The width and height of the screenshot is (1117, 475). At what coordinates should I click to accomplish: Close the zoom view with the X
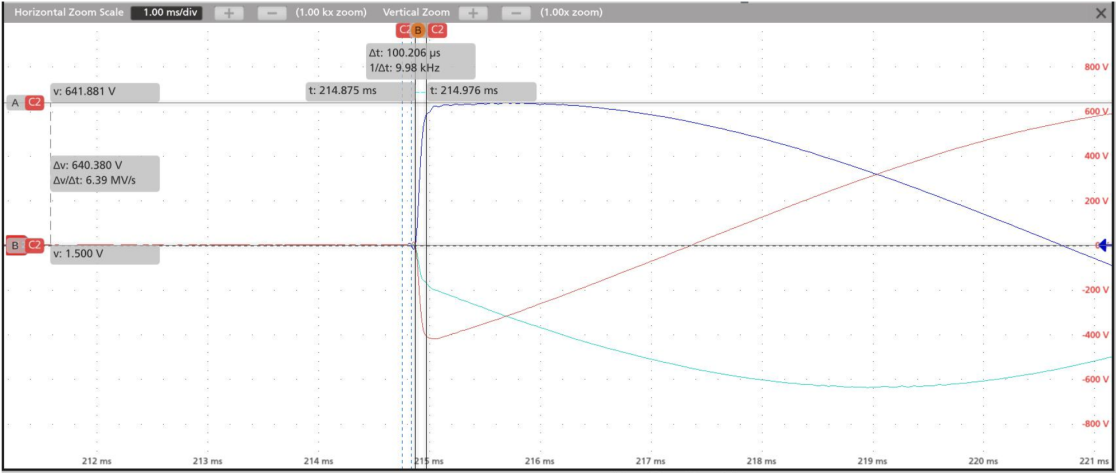(1101, 12)
